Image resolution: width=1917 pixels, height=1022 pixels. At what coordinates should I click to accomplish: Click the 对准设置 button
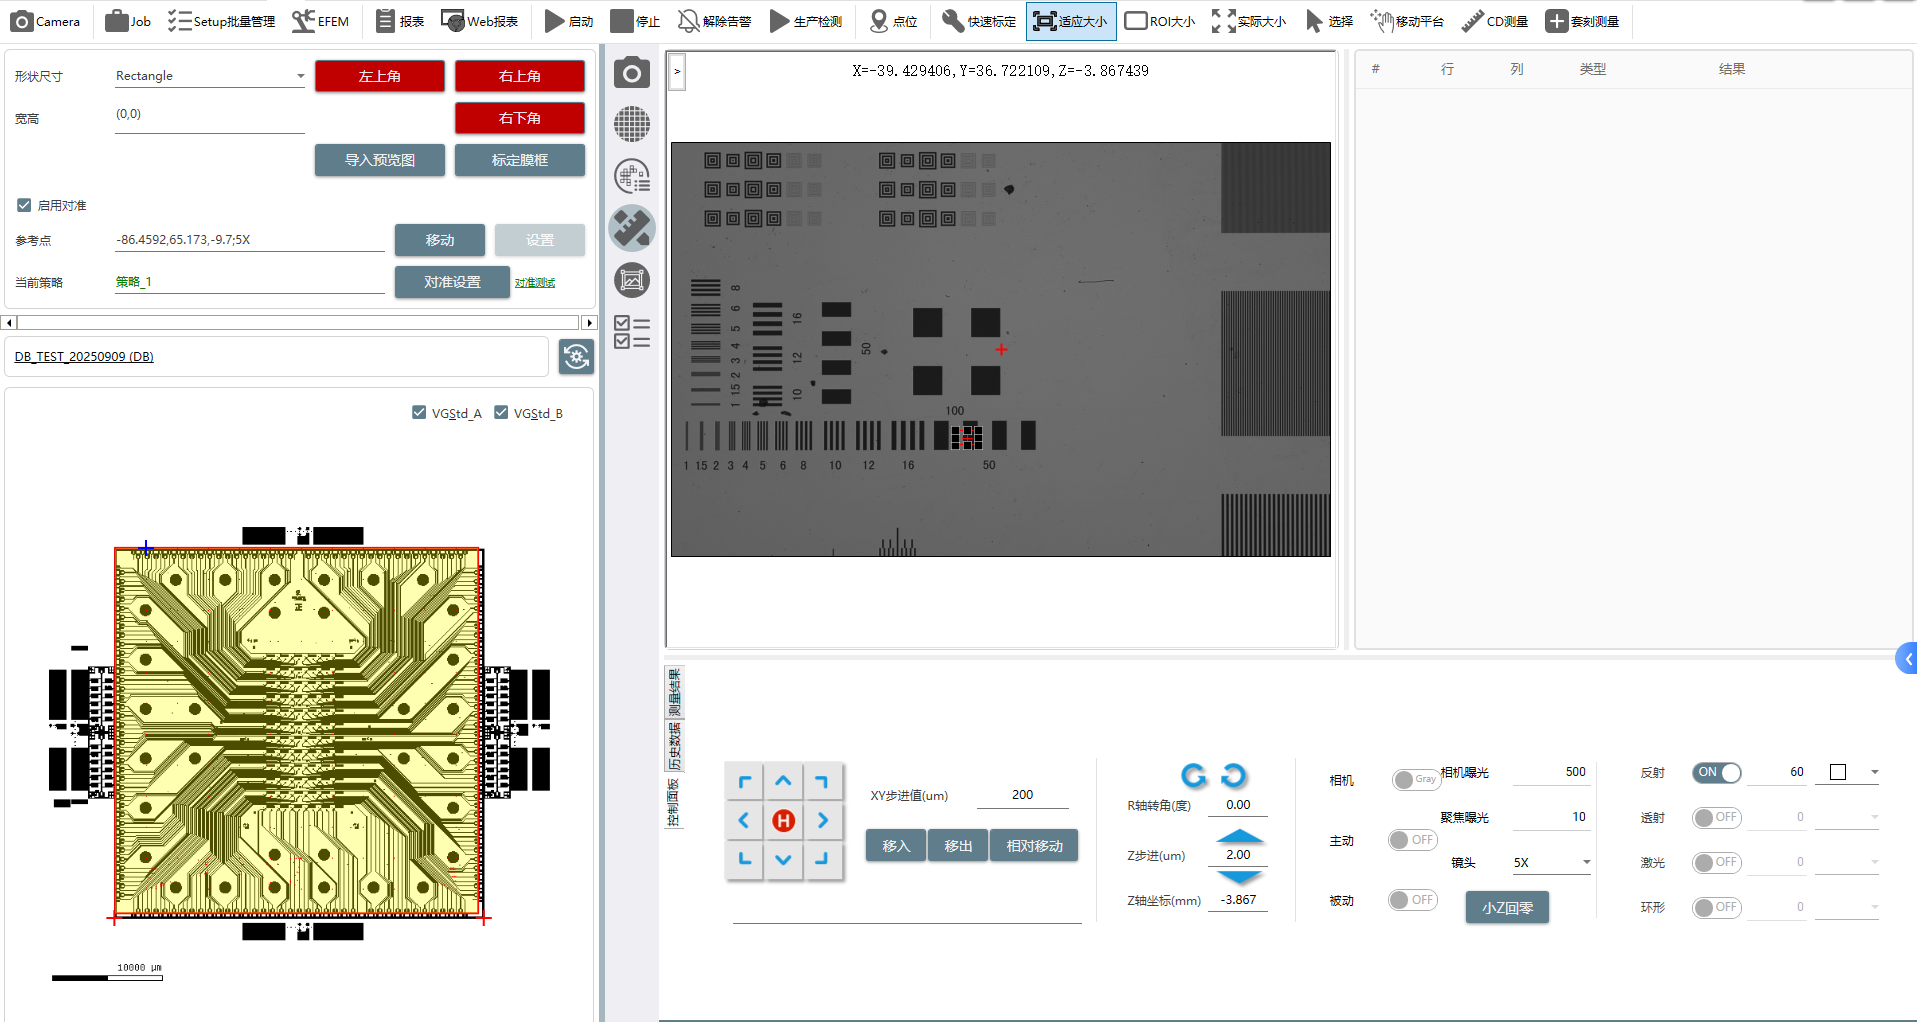click(452, 282)
